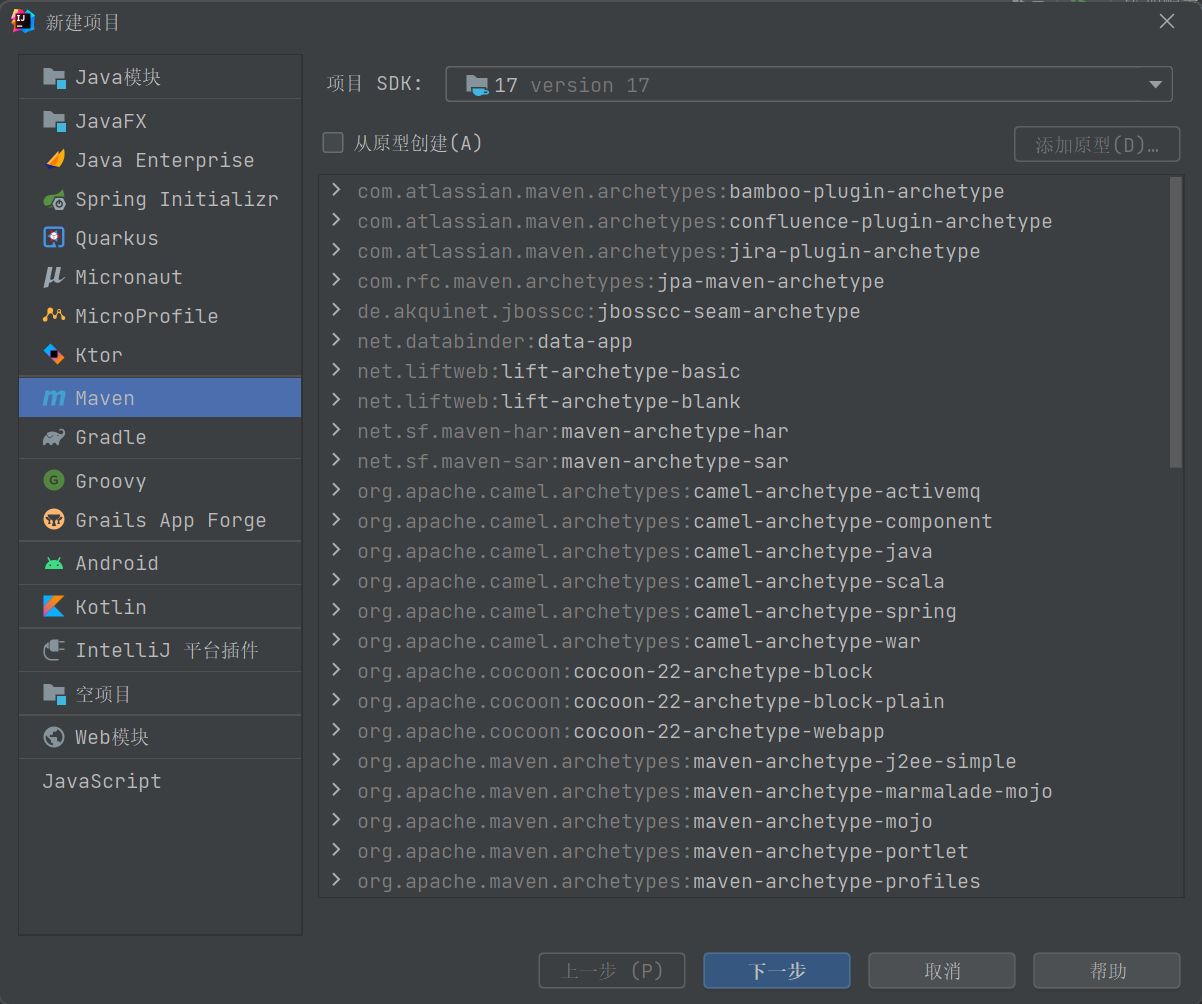The width and height of the screenshot is (1202, 1004).
Task: Click the Android robot icon
Action: pyautogui.click(x=54, y=564)
